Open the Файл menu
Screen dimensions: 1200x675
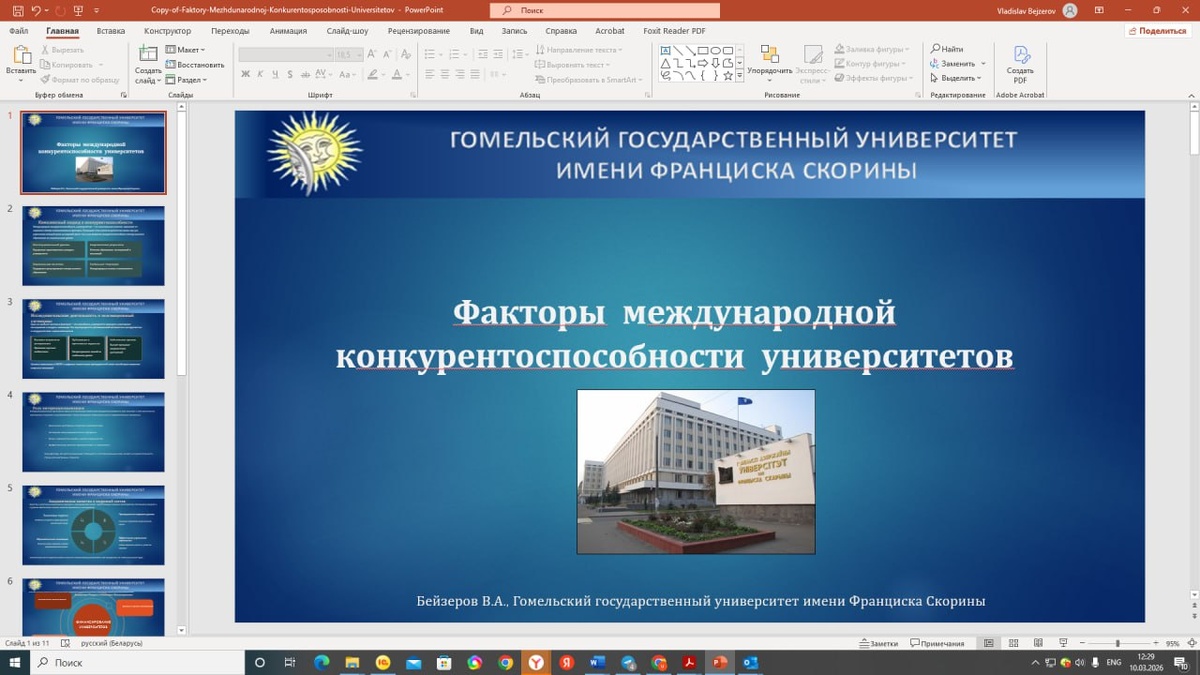coord(19,31)
